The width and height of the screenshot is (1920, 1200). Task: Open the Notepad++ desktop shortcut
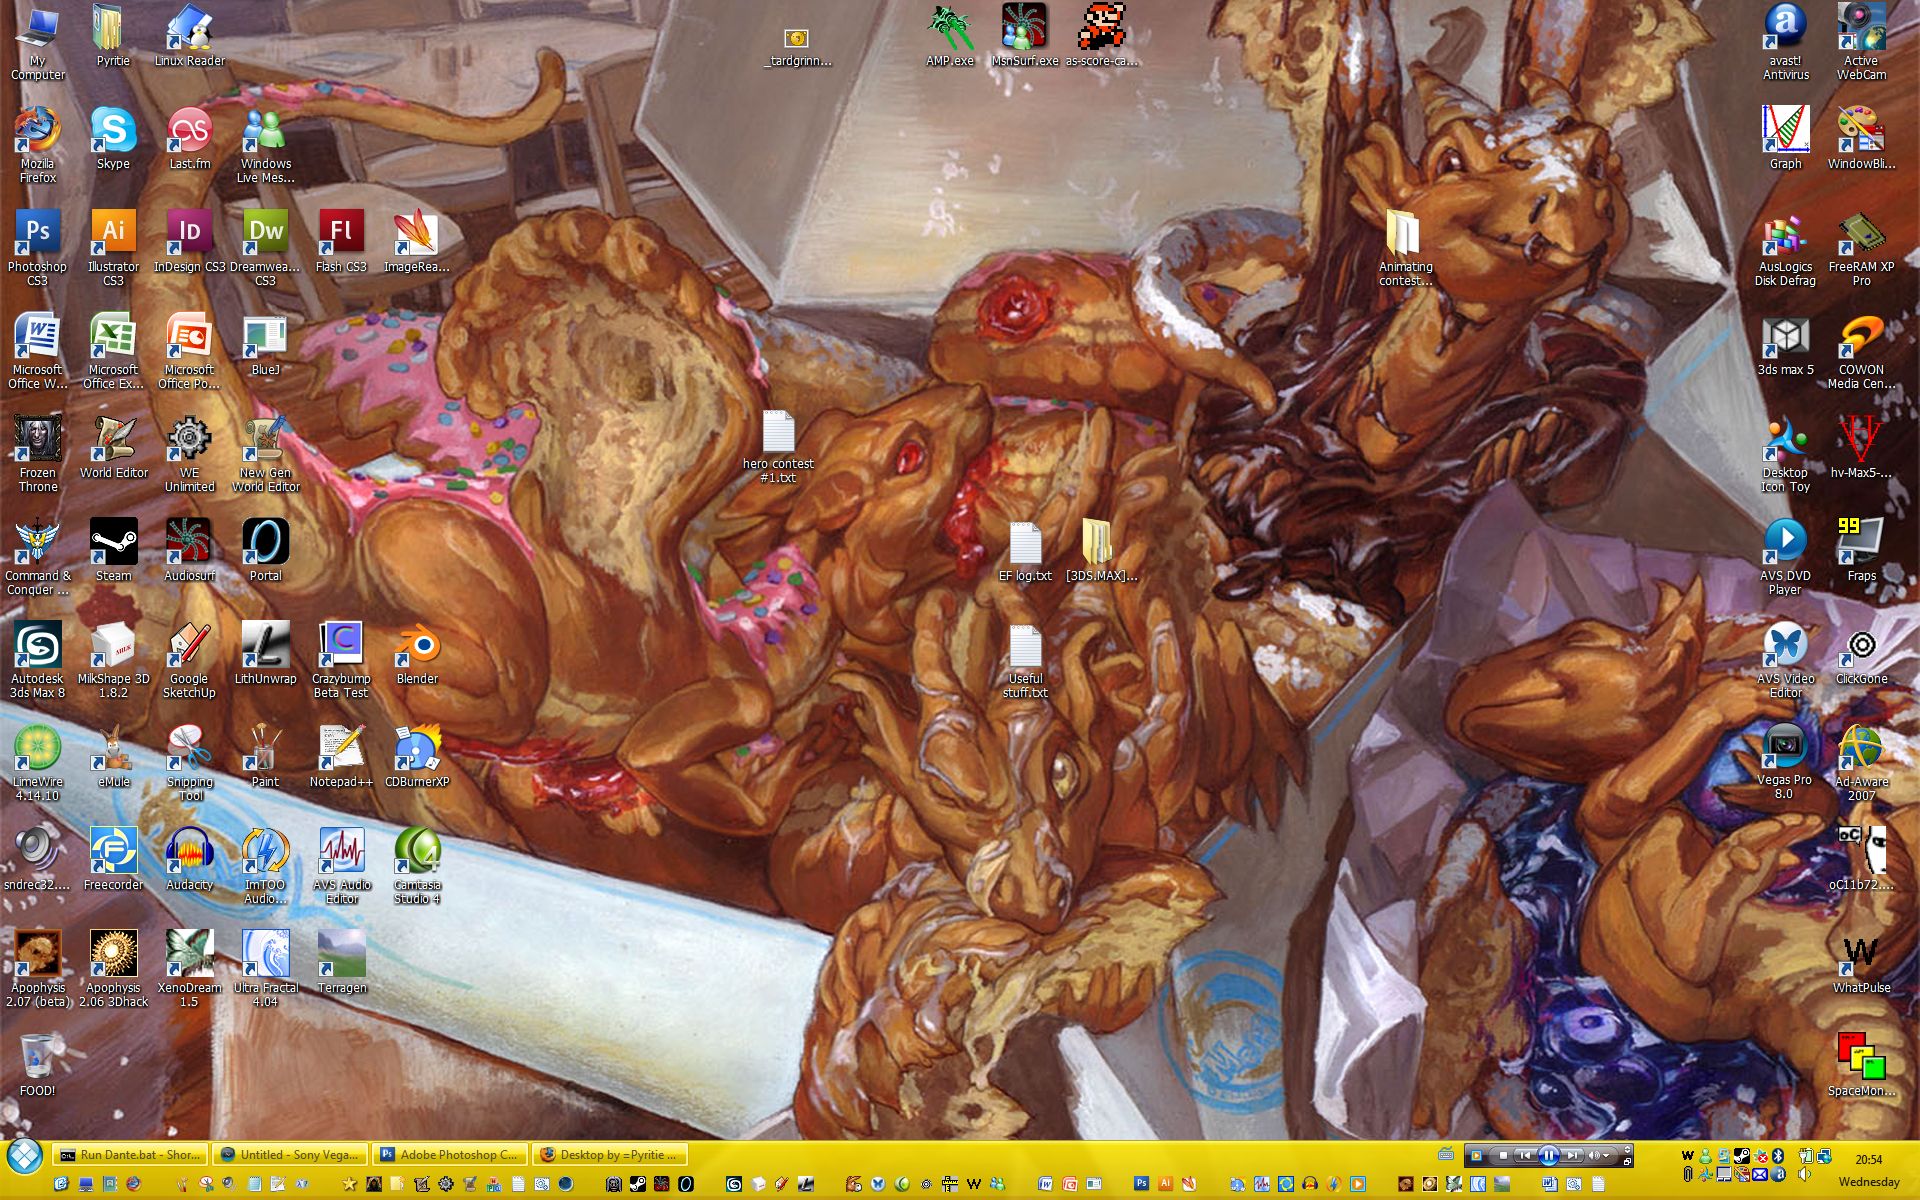point(341,755)
